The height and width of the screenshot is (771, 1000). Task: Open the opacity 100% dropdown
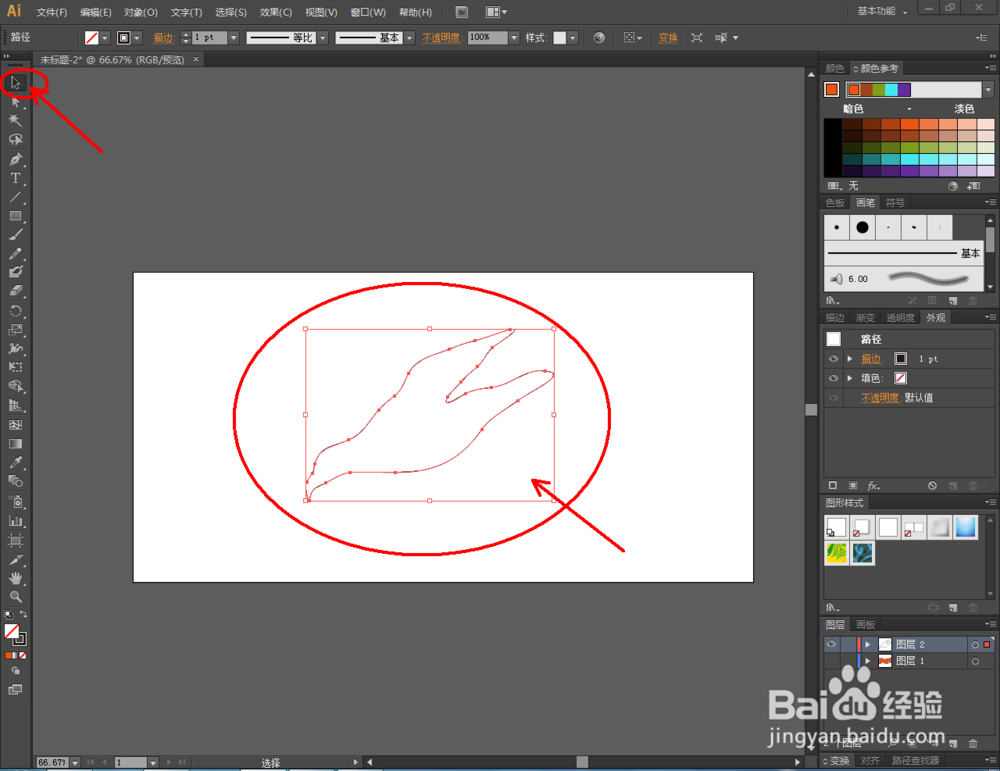coord(514,38)
